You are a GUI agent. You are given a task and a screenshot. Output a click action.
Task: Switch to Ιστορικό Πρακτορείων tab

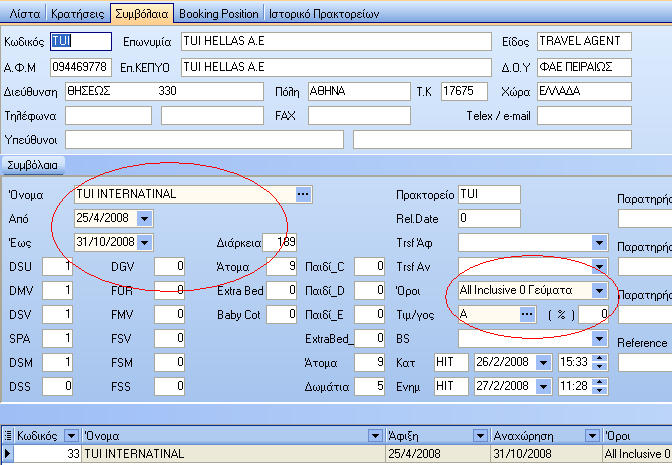[324, 14]
